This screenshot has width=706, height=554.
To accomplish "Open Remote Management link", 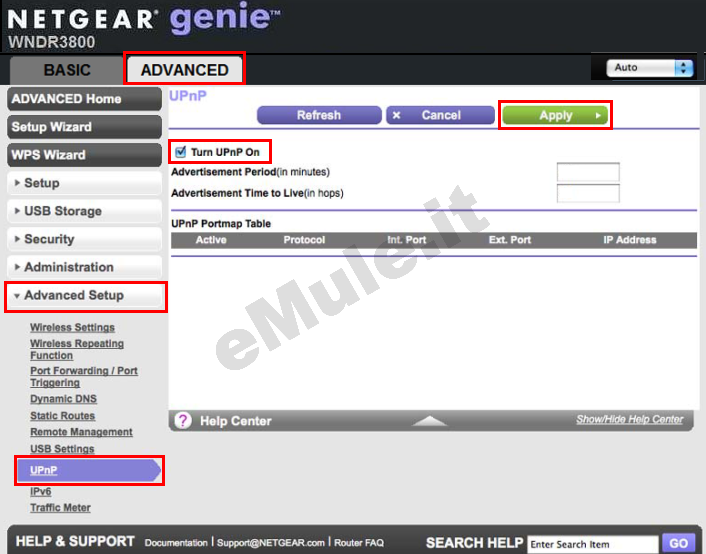I will (81, 432).
